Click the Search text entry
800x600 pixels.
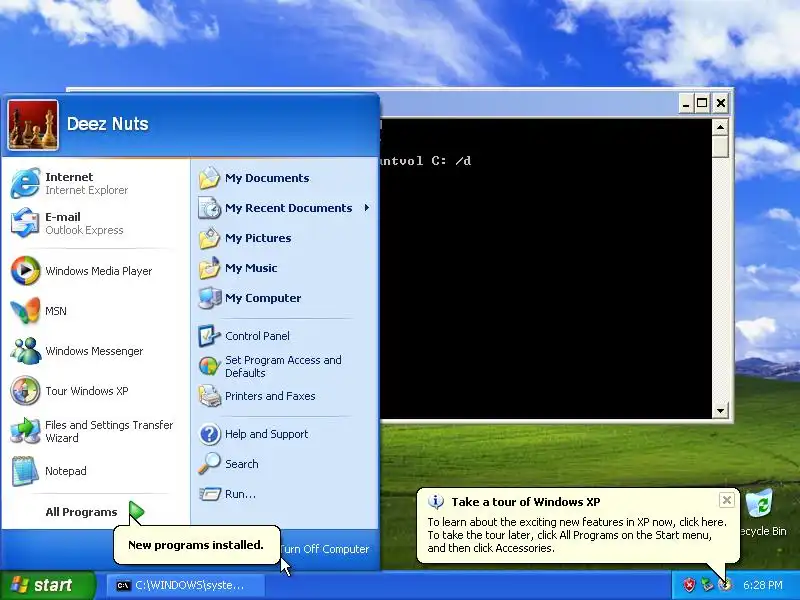tap(242, 464)
